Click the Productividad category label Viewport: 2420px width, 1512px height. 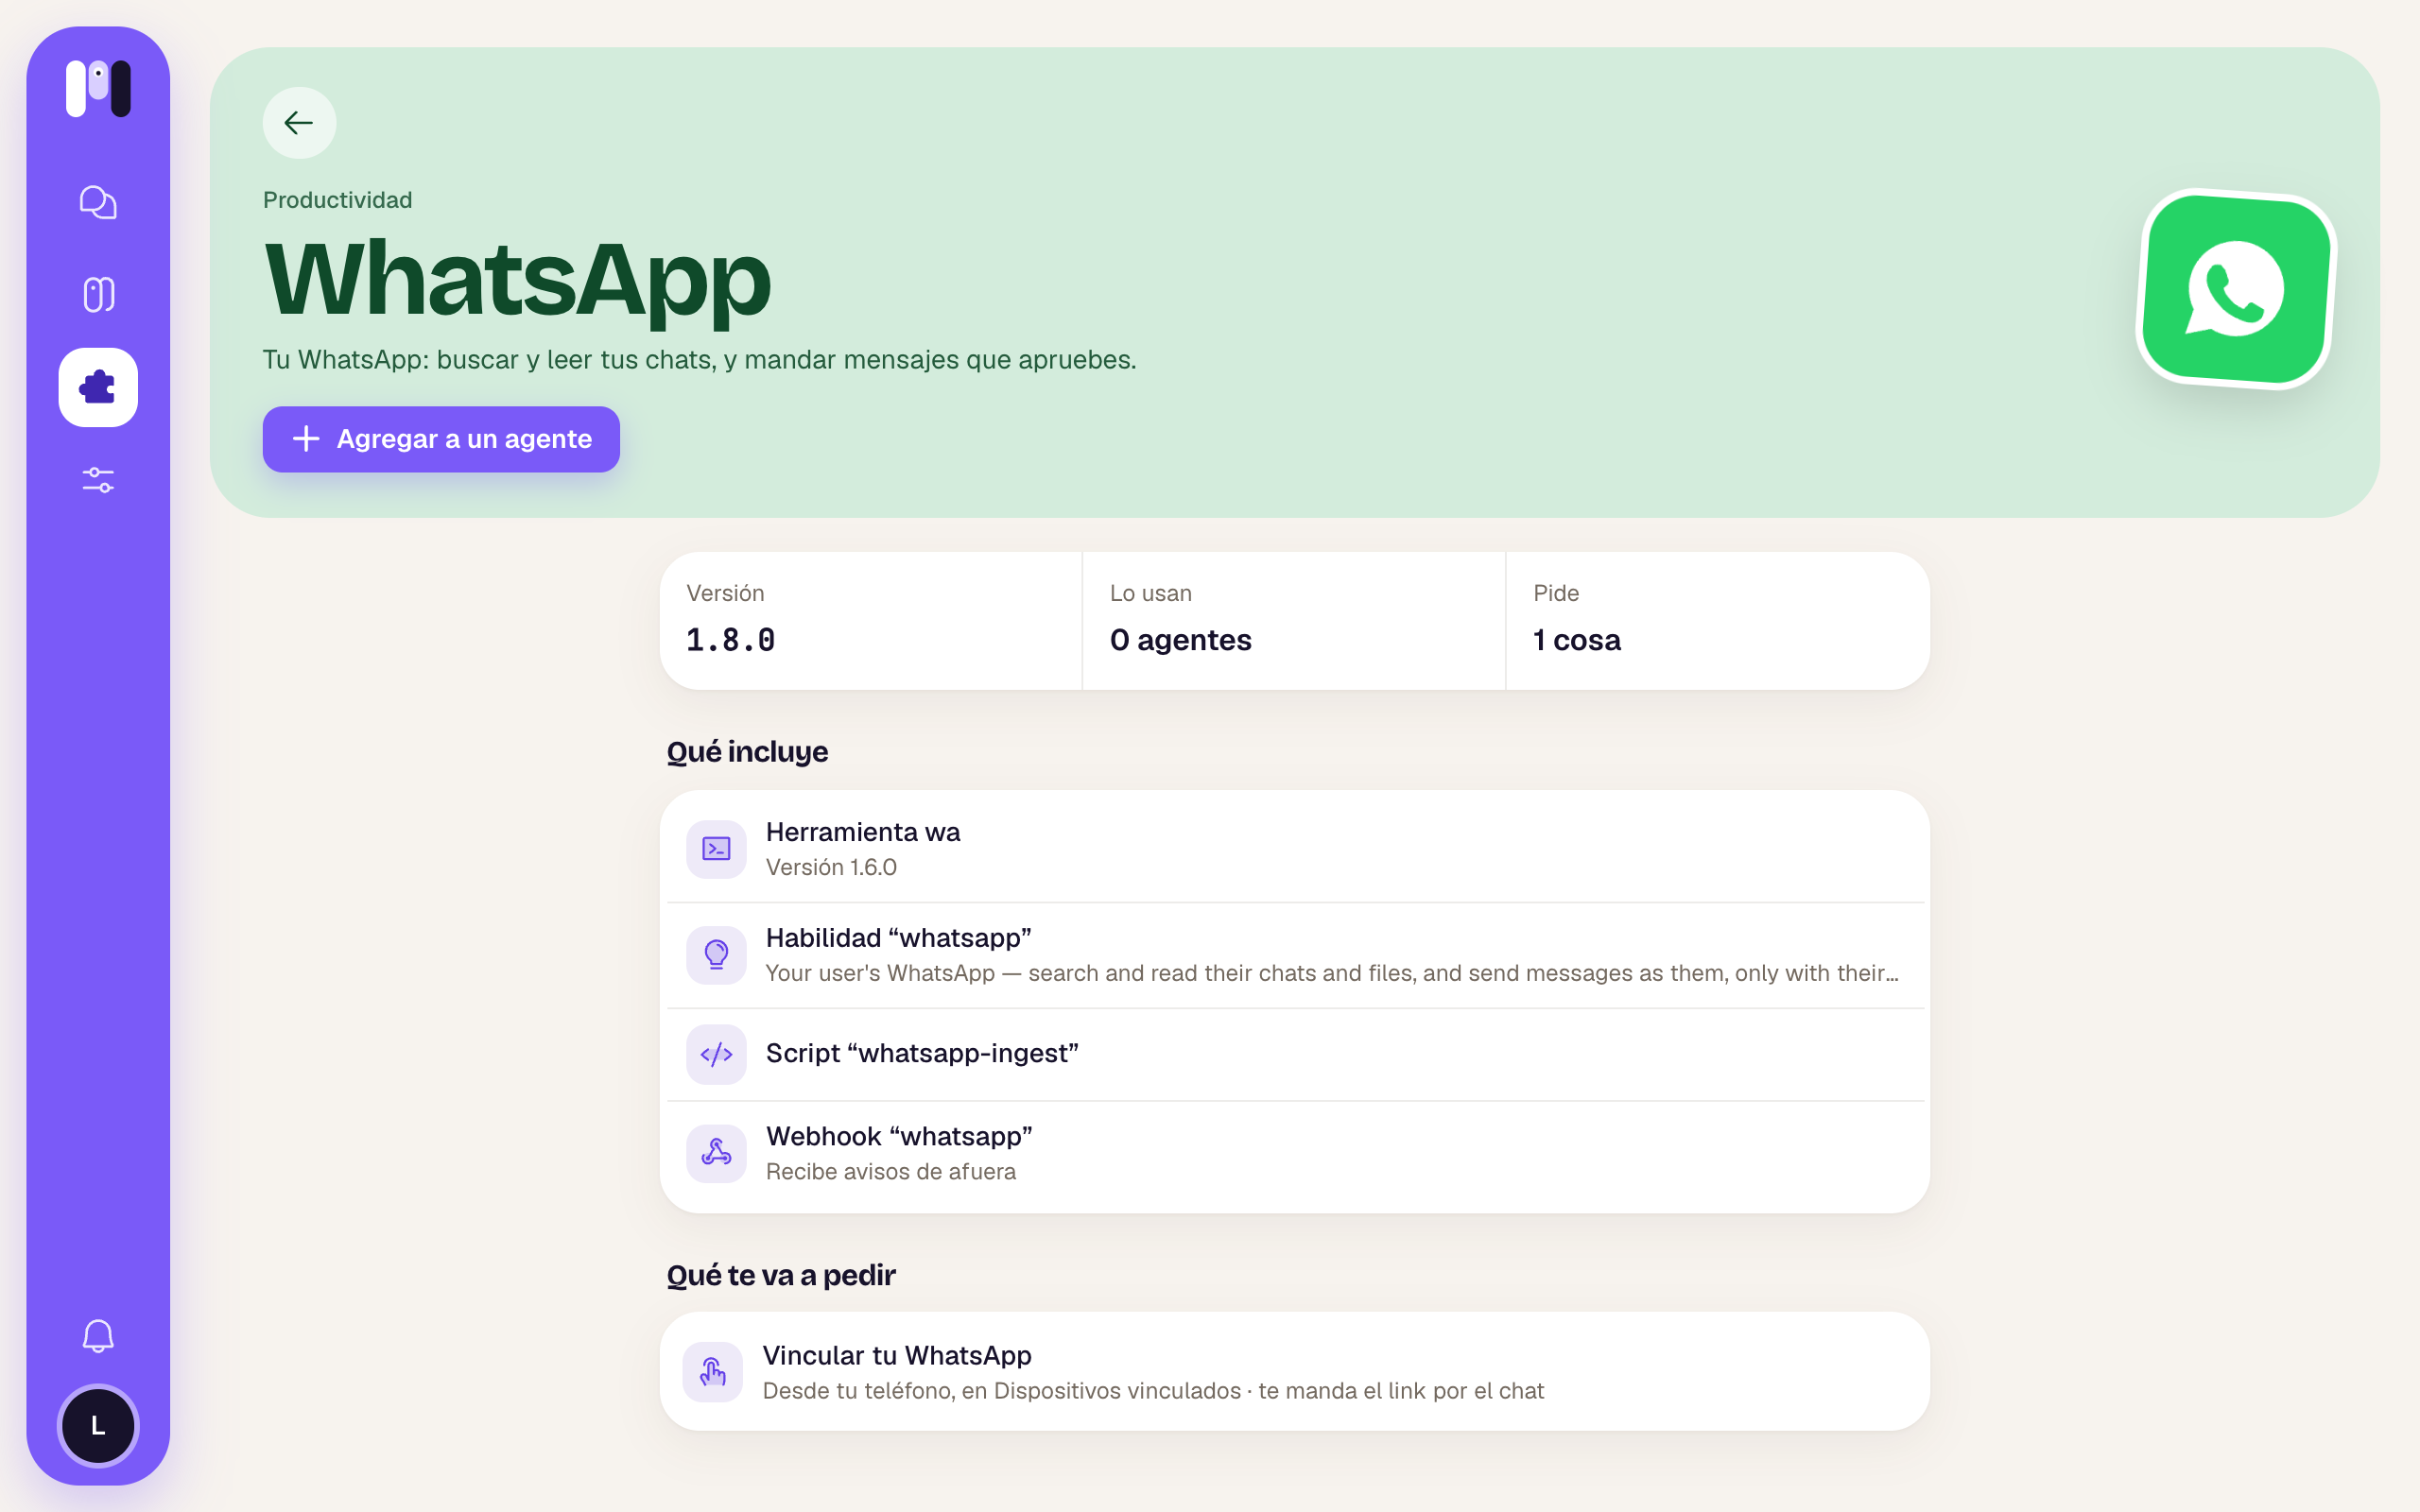click(x=338, y=200)
